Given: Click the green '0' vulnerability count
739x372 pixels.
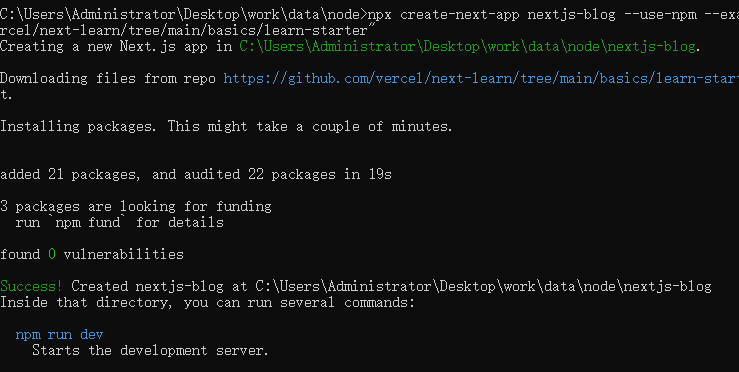Looking at the screenshot, I should [52, 254].
